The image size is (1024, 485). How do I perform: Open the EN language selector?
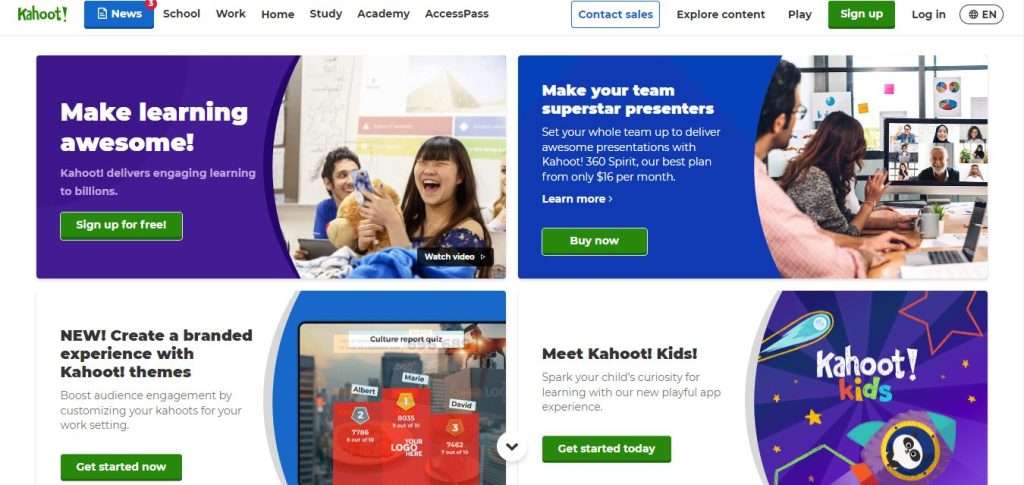(x=981, y=14)
